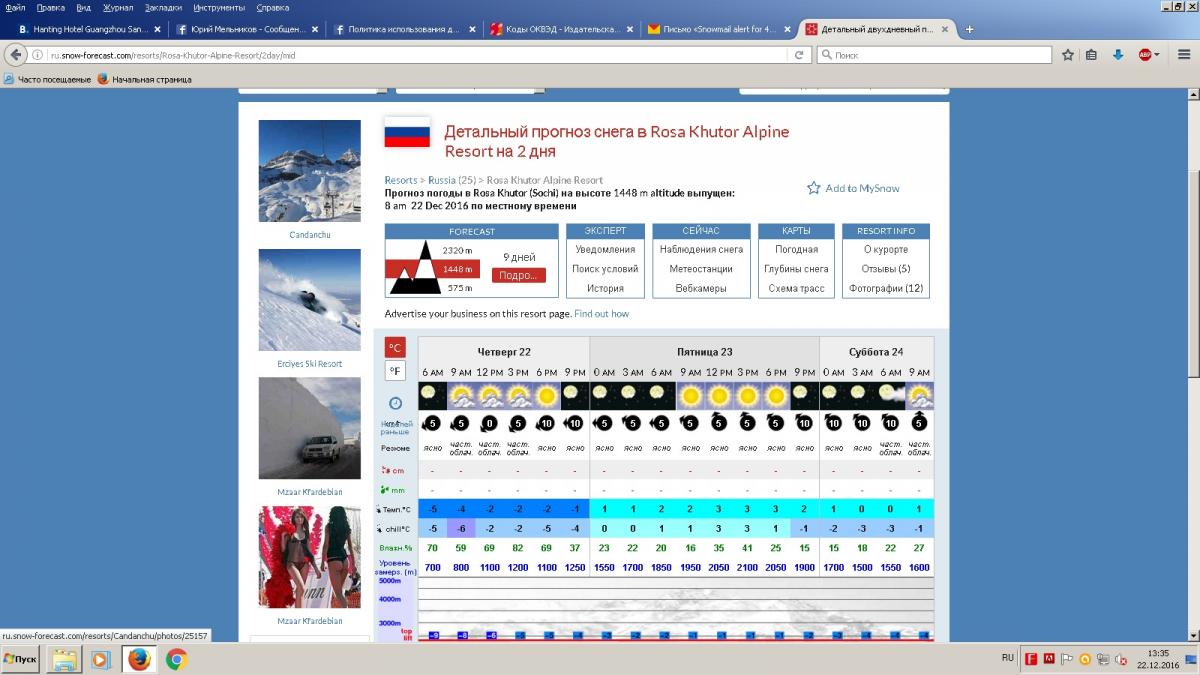Close the snow-forecast active tab
This screenshot has height=675, width=1200.
(945, 29)
